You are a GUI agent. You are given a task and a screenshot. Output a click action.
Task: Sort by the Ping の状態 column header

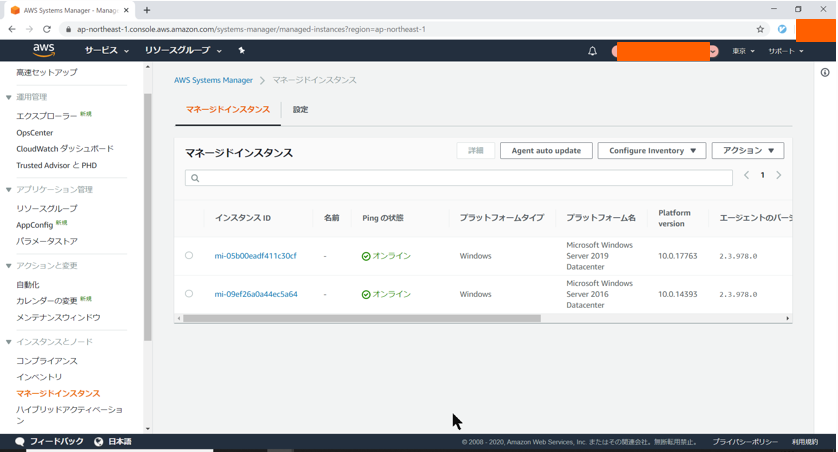pyautogui.click(x=383, y=218)
